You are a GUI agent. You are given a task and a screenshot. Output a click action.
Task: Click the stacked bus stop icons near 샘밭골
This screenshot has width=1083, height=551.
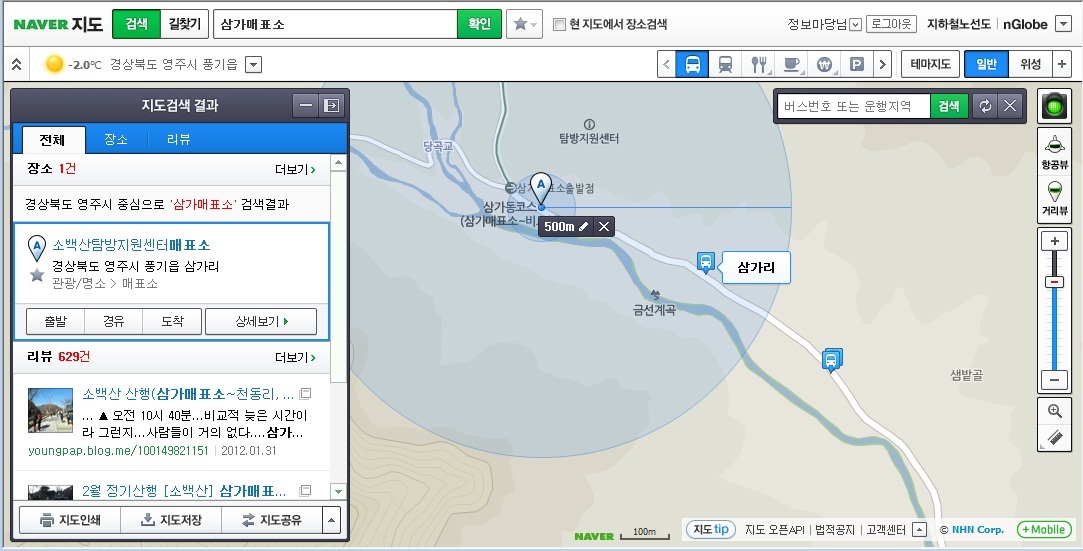click(832, 360)
